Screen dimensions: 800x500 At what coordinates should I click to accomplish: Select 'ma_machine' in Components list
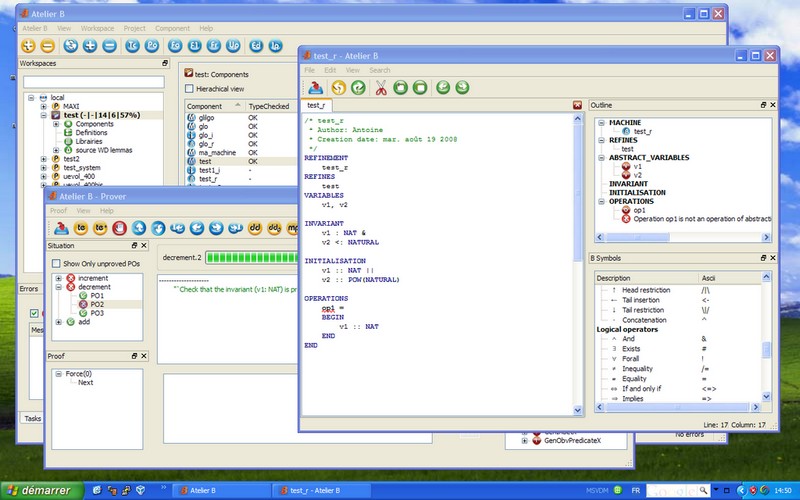217,153
